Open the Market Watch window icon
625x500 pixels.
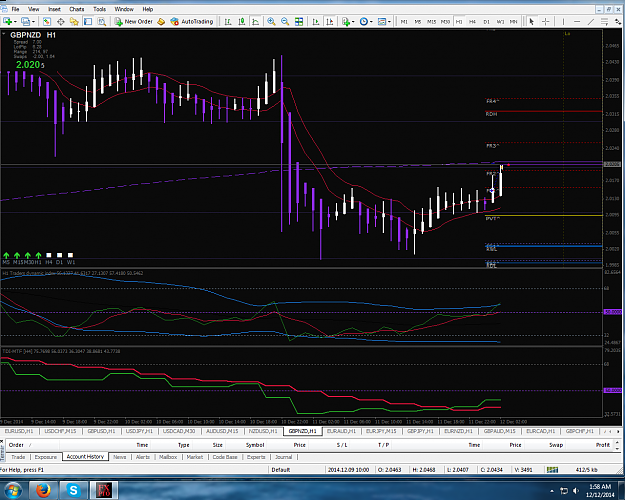pyautogui.click(x=47, y=22)
